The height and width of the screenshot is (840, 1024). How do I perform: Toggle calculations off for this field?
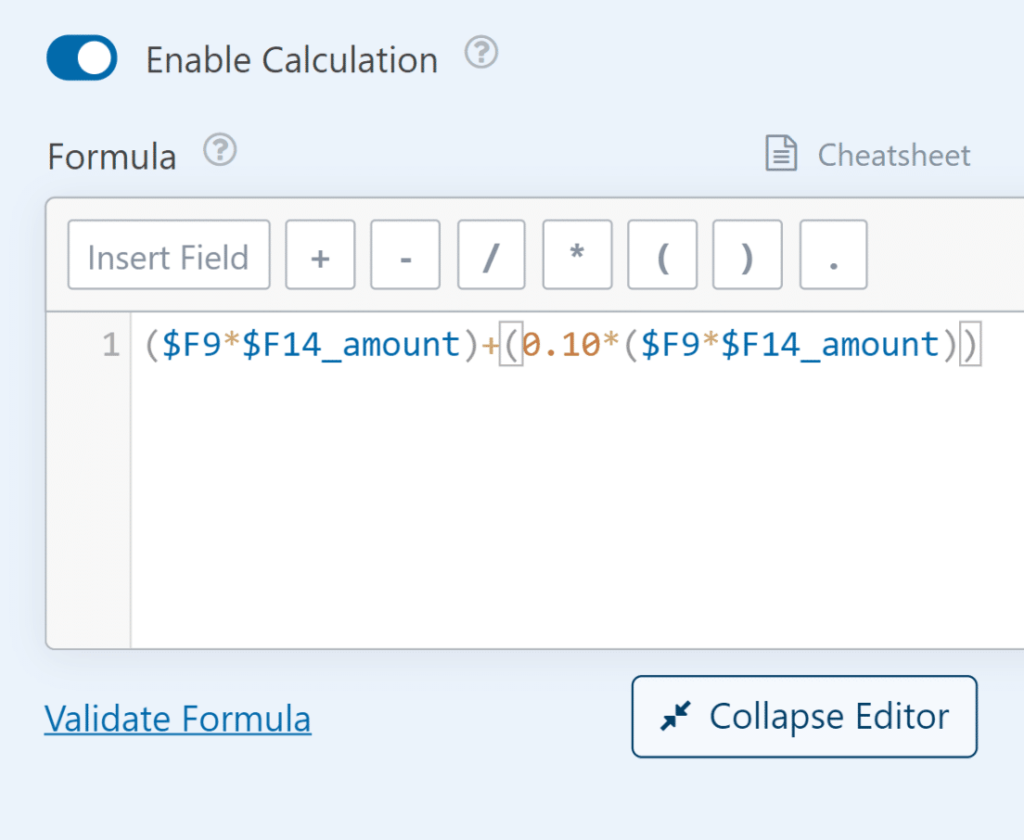81,57
